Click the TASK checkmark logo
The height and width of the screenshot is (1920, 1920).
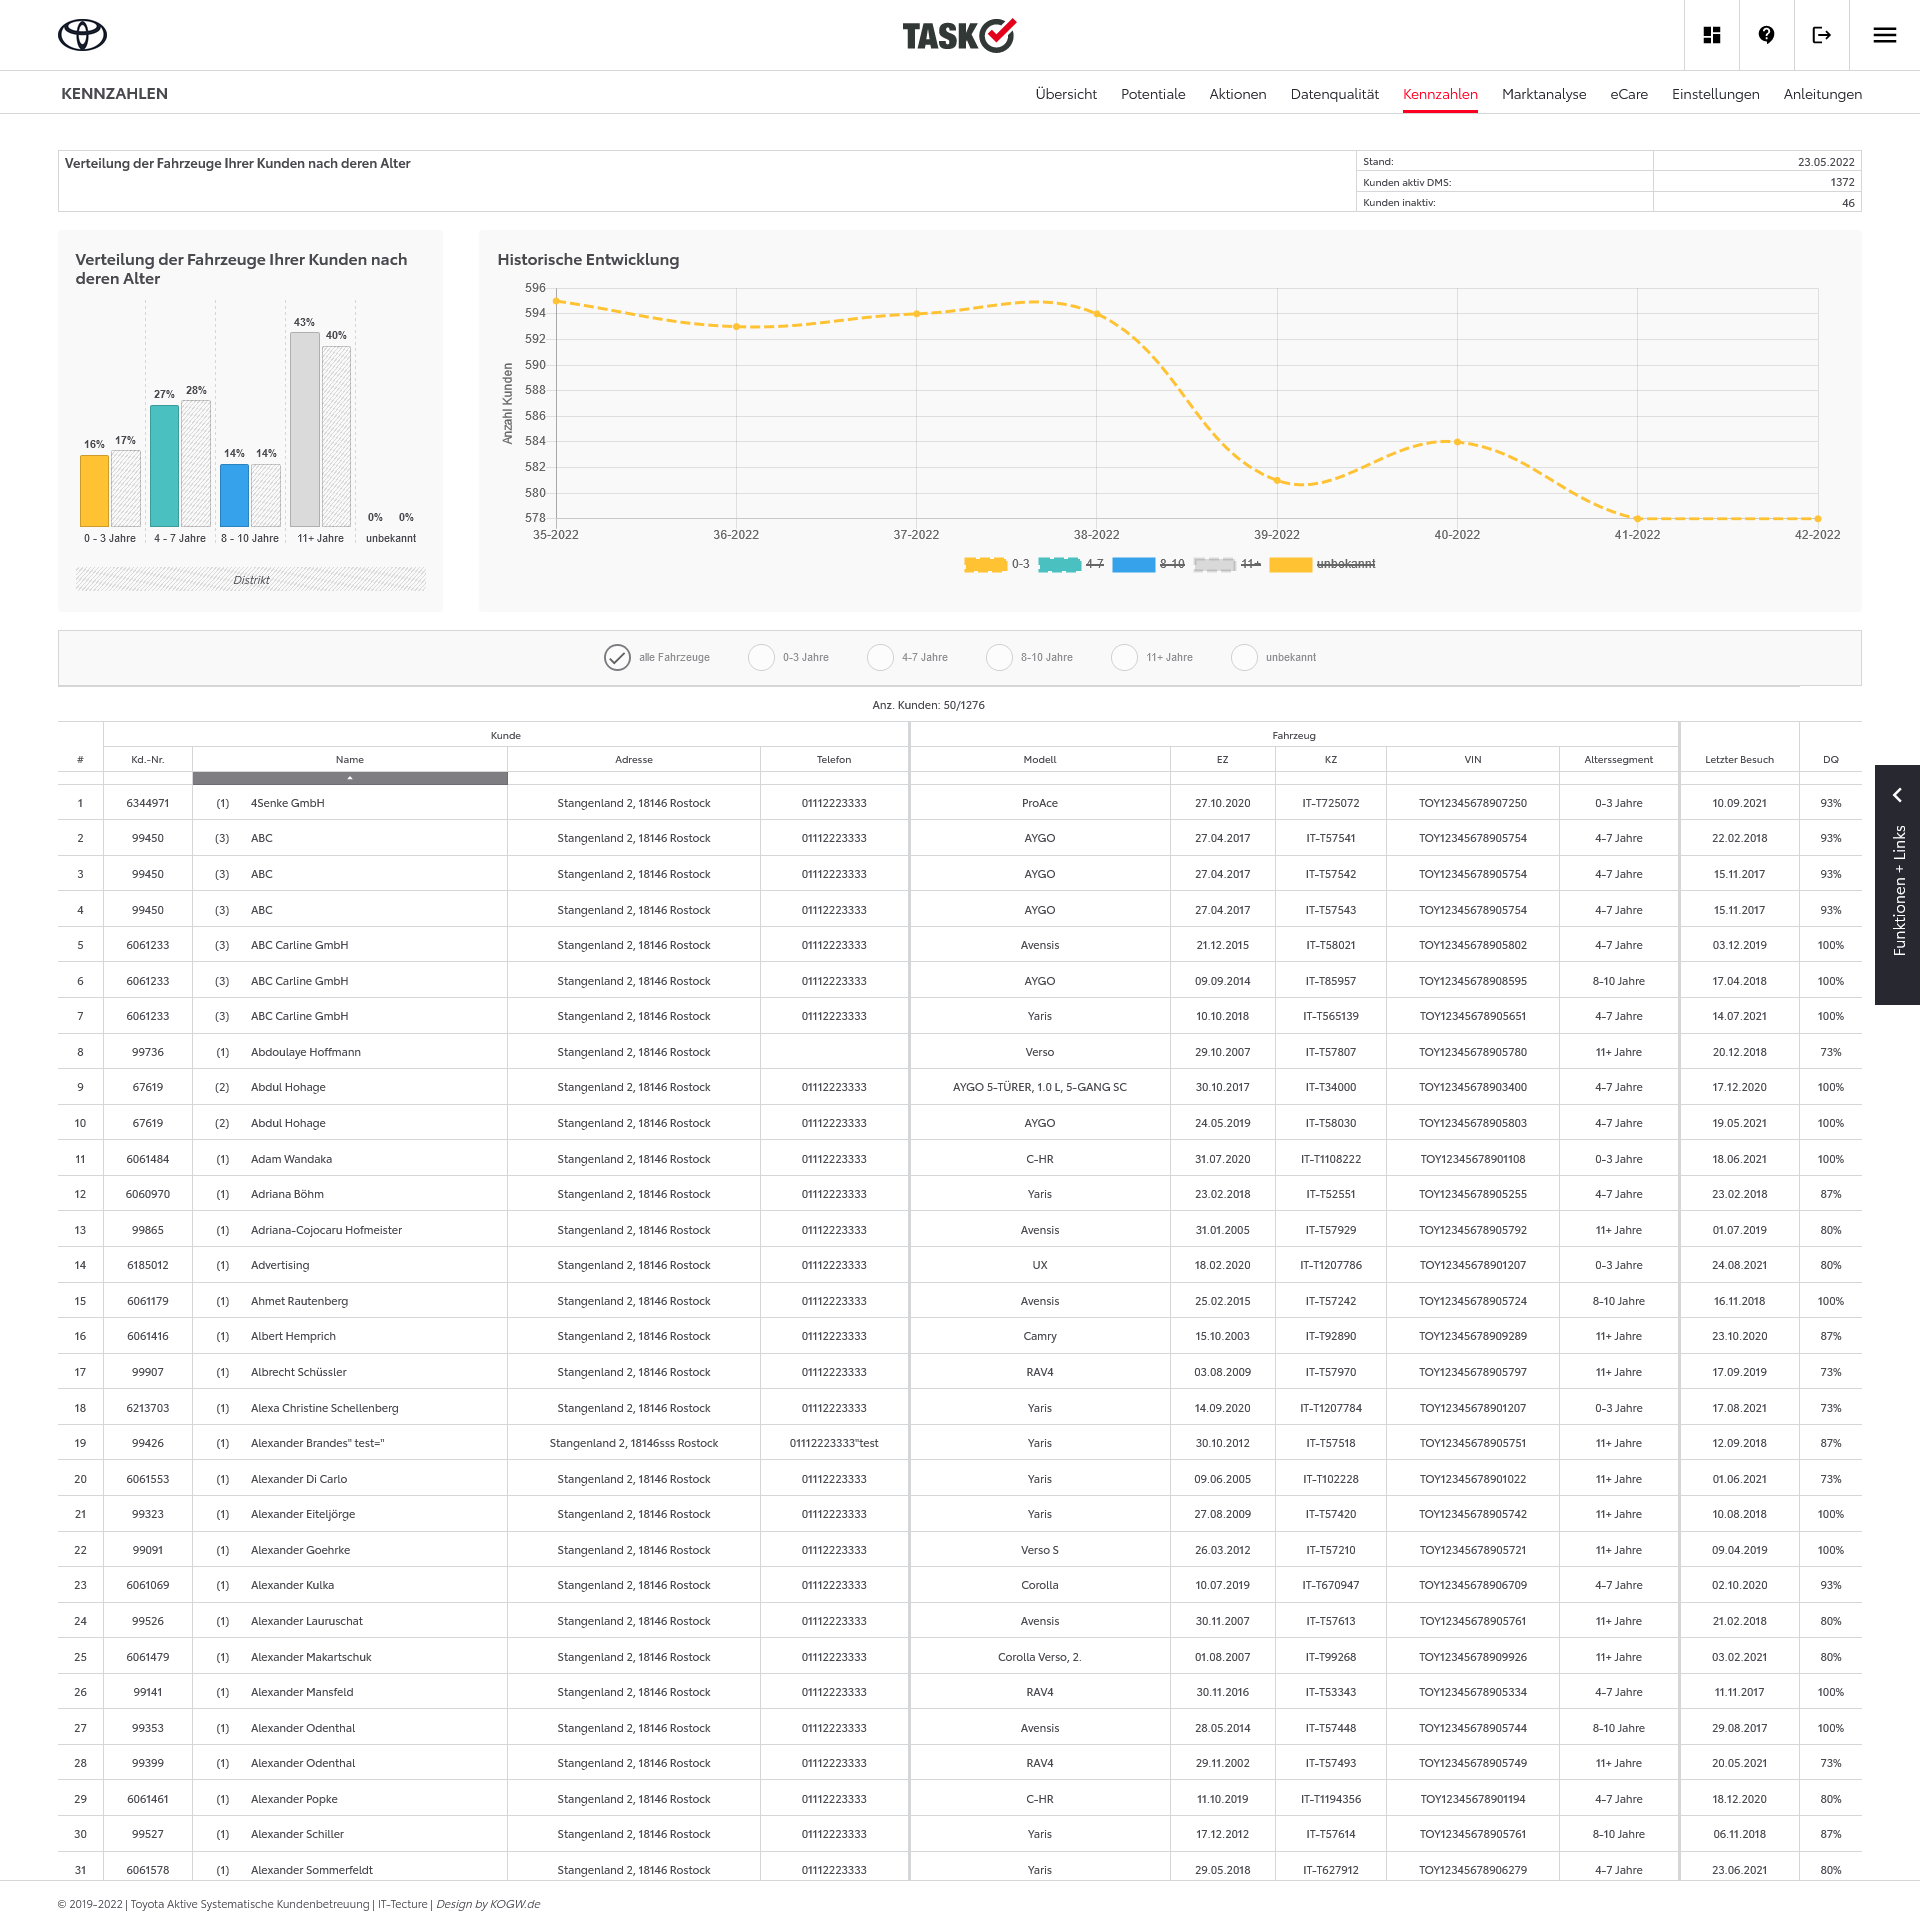coord(958,35)
